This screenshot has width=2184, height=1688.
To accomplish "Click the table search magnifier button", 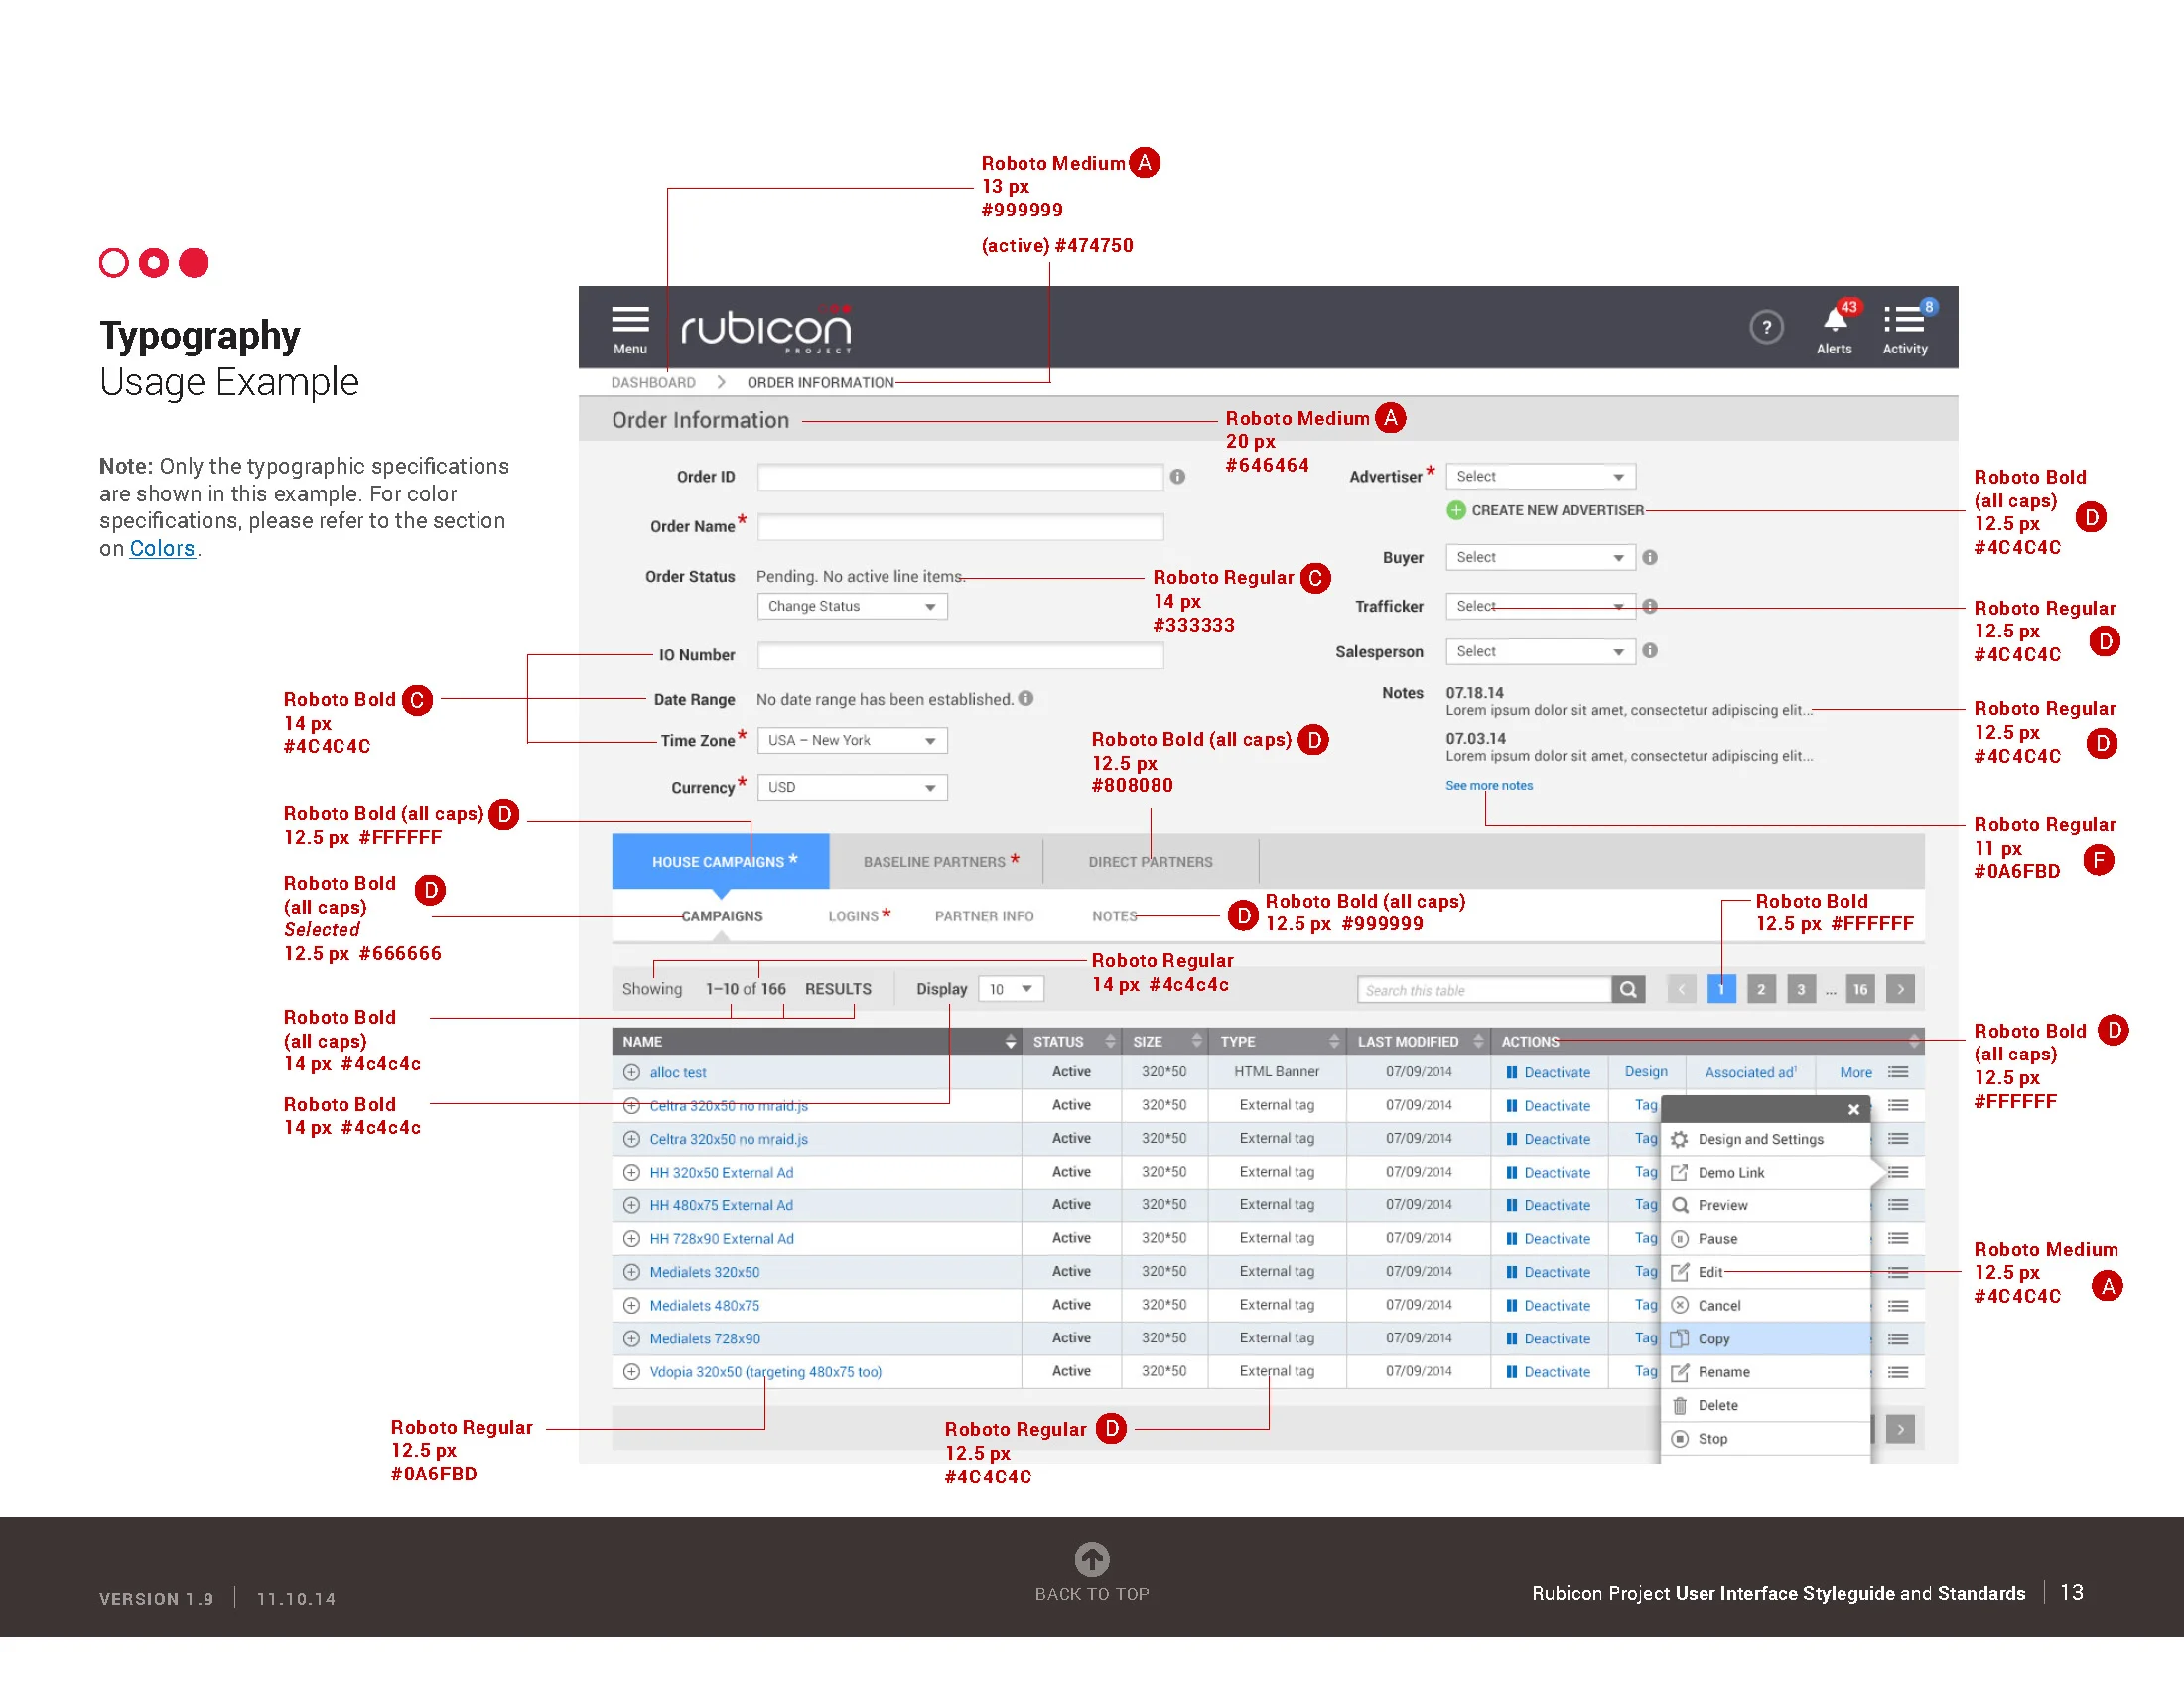I will click(1628, 990).
